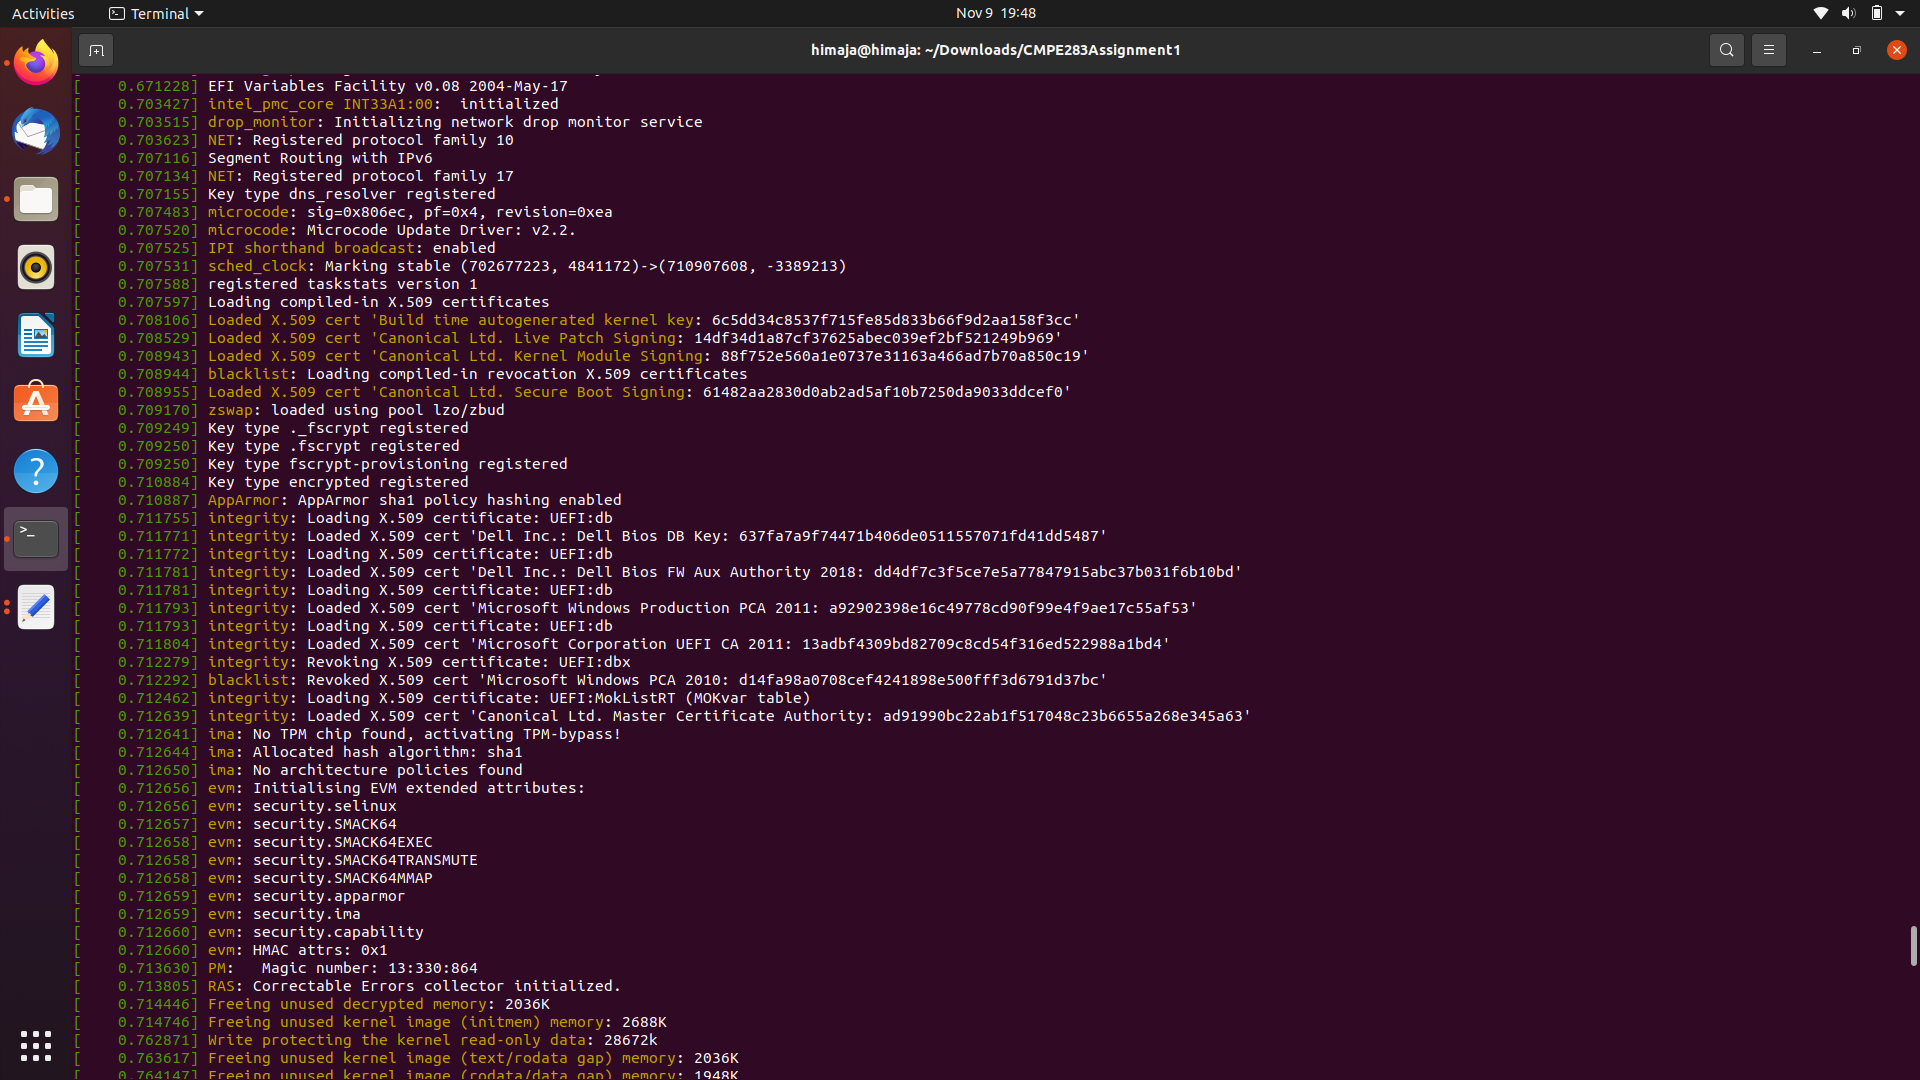The image size is (1920, 1080).
Task: Minimize the terminal window
Action: coord(1816,50)
